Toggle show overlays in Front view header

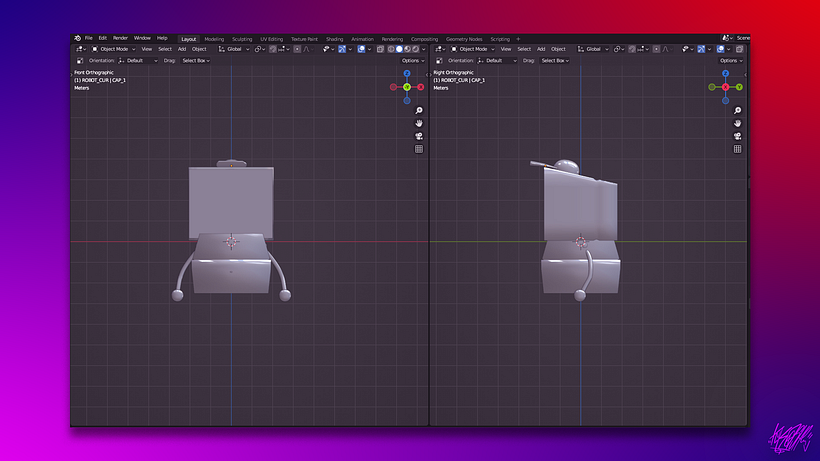[x=361, y=49]
